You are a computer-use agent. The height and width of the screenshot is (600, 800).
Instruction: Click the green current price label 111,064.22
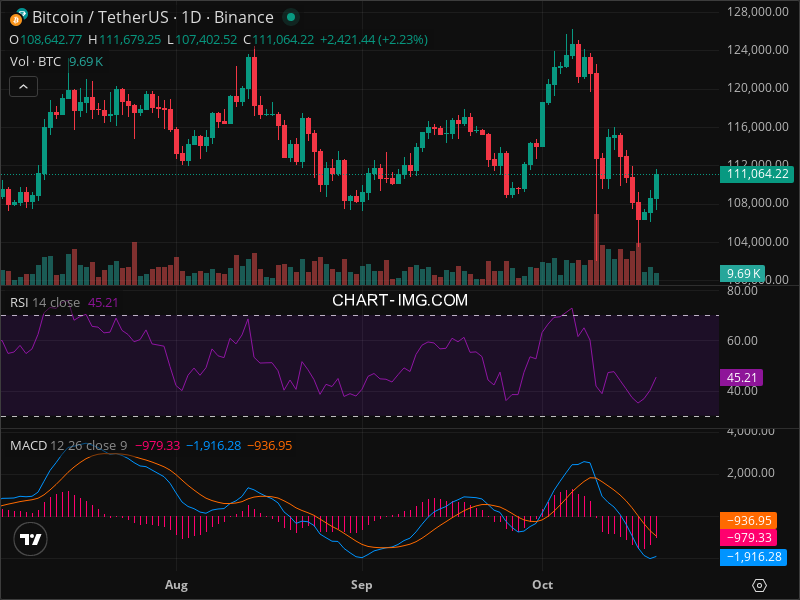pos(755,174)
